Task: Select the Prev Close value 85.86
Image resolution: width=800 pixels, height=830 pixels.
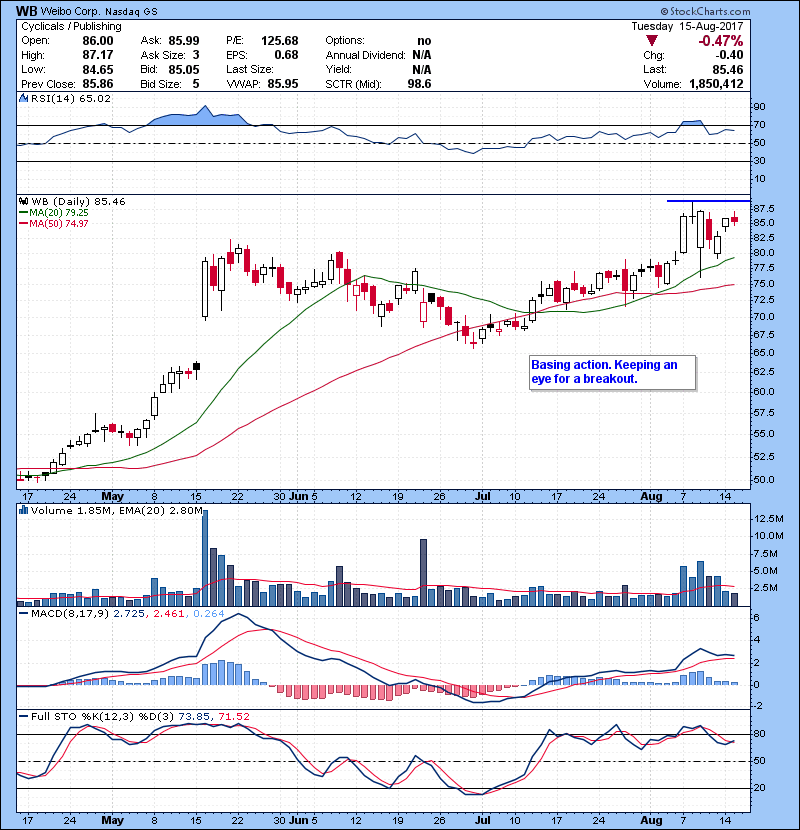Action: coord(98,84)
